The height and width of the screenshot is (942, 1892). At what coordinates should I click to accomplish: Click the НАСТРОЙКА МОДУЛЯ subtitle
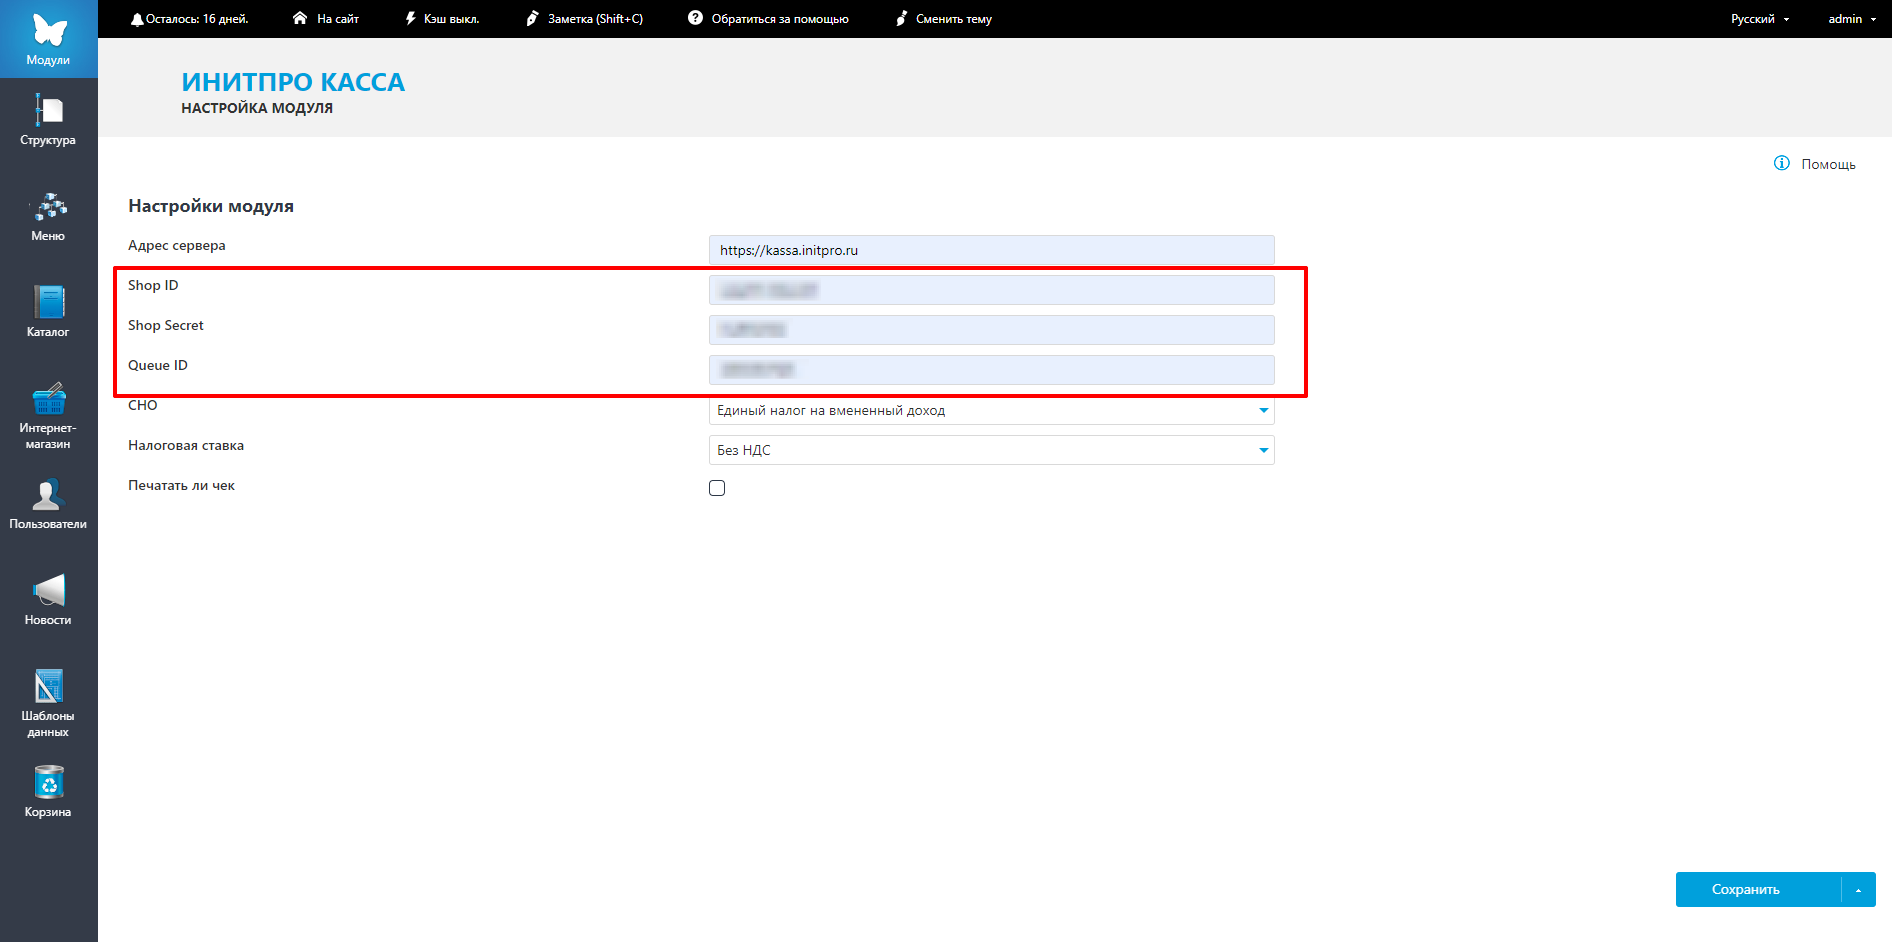click(257, 108)
